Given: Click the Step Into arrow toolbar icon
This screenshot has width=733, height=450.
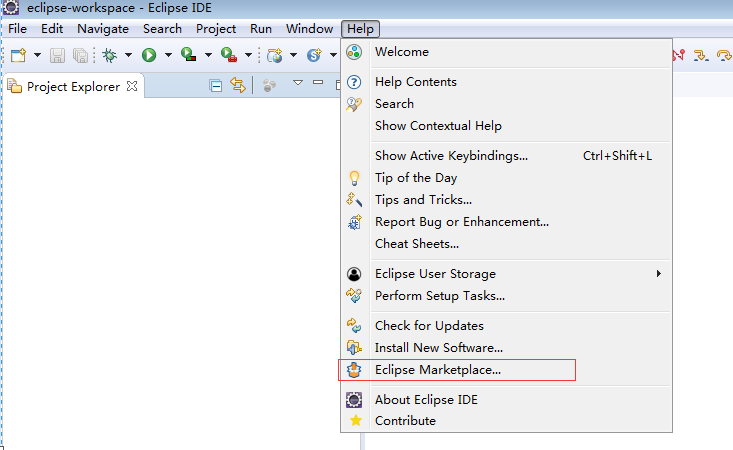Looking at the screenshot, I should point(700,56).
